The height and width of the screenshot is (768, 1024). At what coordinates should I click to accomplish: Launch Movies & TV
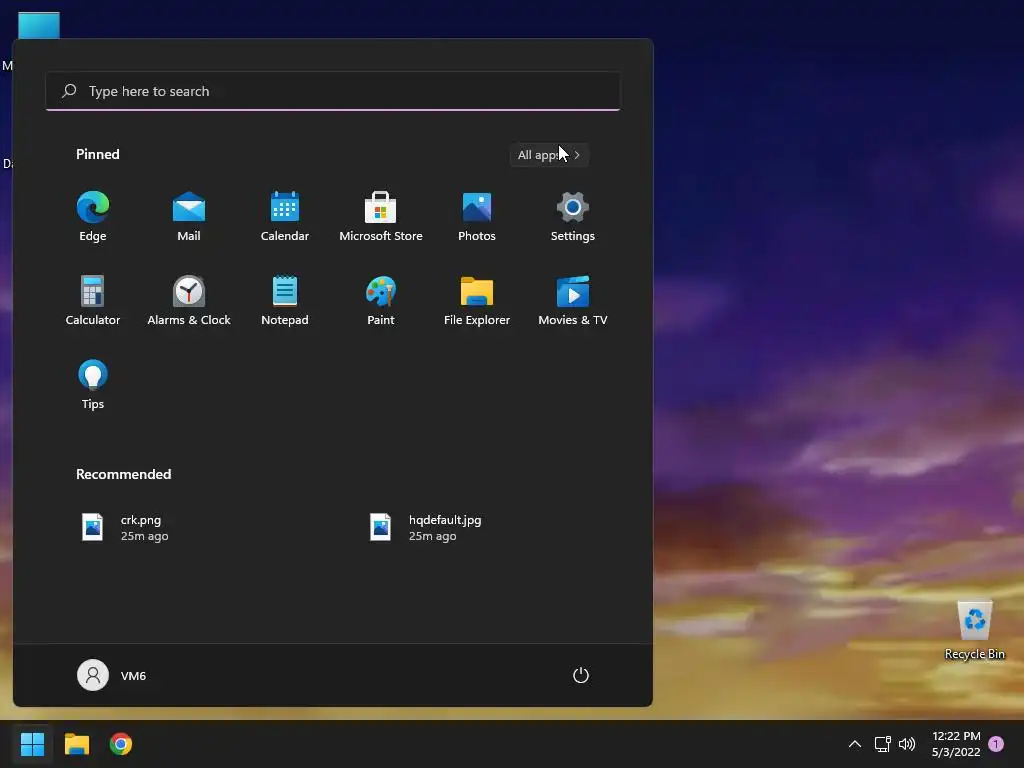573,301
